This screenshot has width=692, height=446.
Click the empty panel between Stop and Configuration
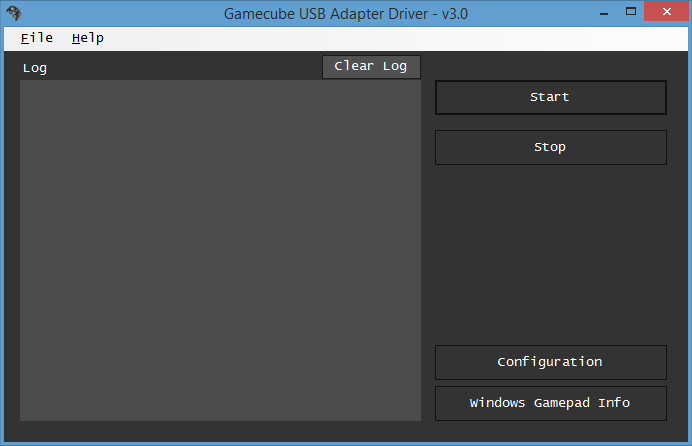click(x=551, y=255)
